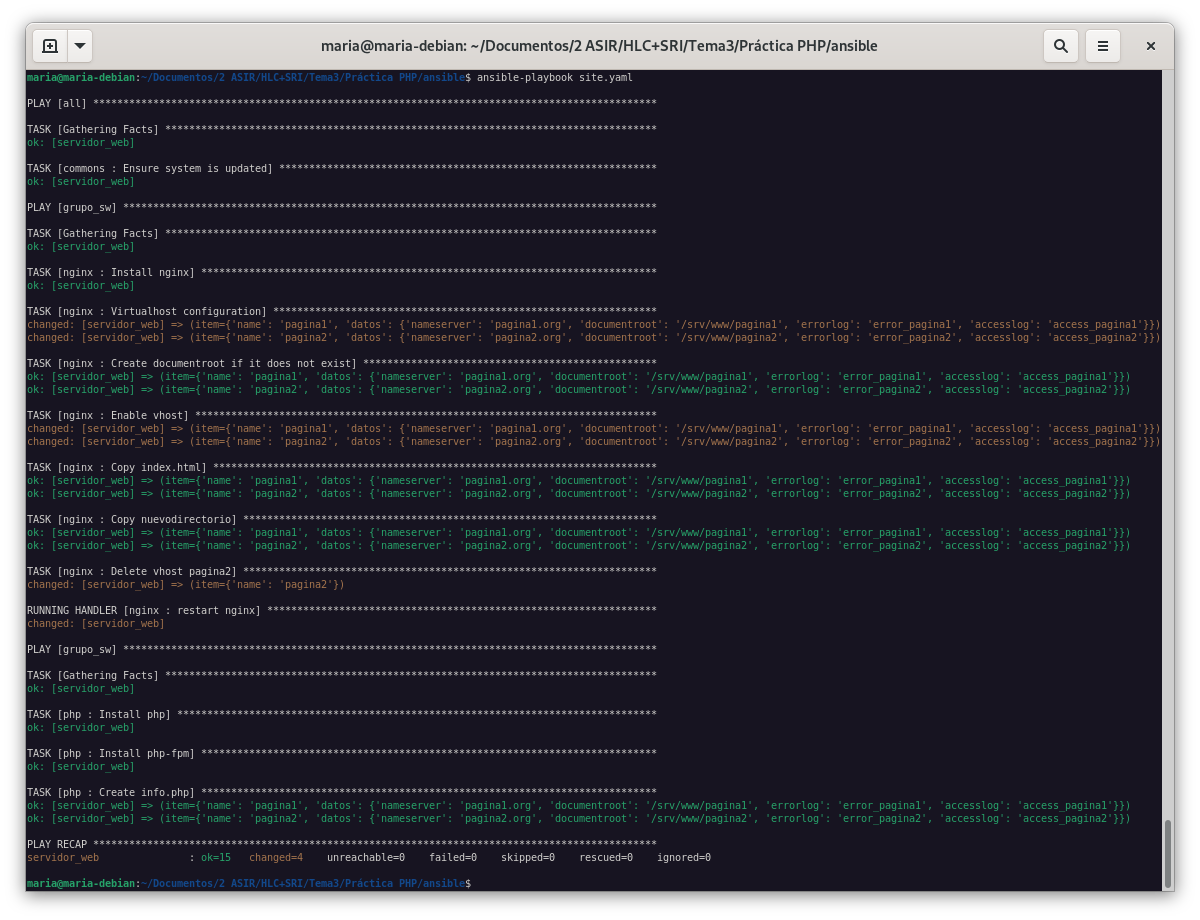This screenshot has height=920, width=1200.
Task: Open the terminal search tool
Action: click(x=1061, y=46)
